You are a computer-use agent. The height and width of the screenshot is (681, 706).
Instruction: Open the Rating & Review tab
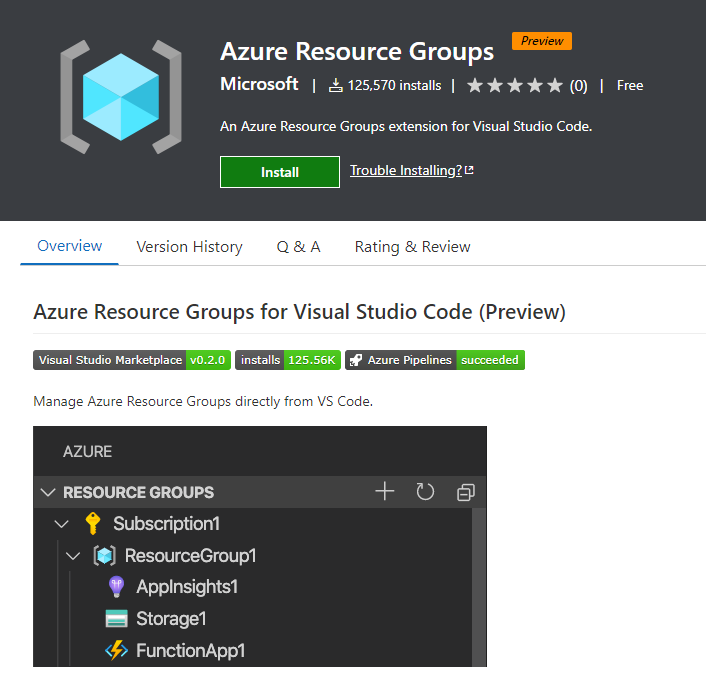(412, 246)
